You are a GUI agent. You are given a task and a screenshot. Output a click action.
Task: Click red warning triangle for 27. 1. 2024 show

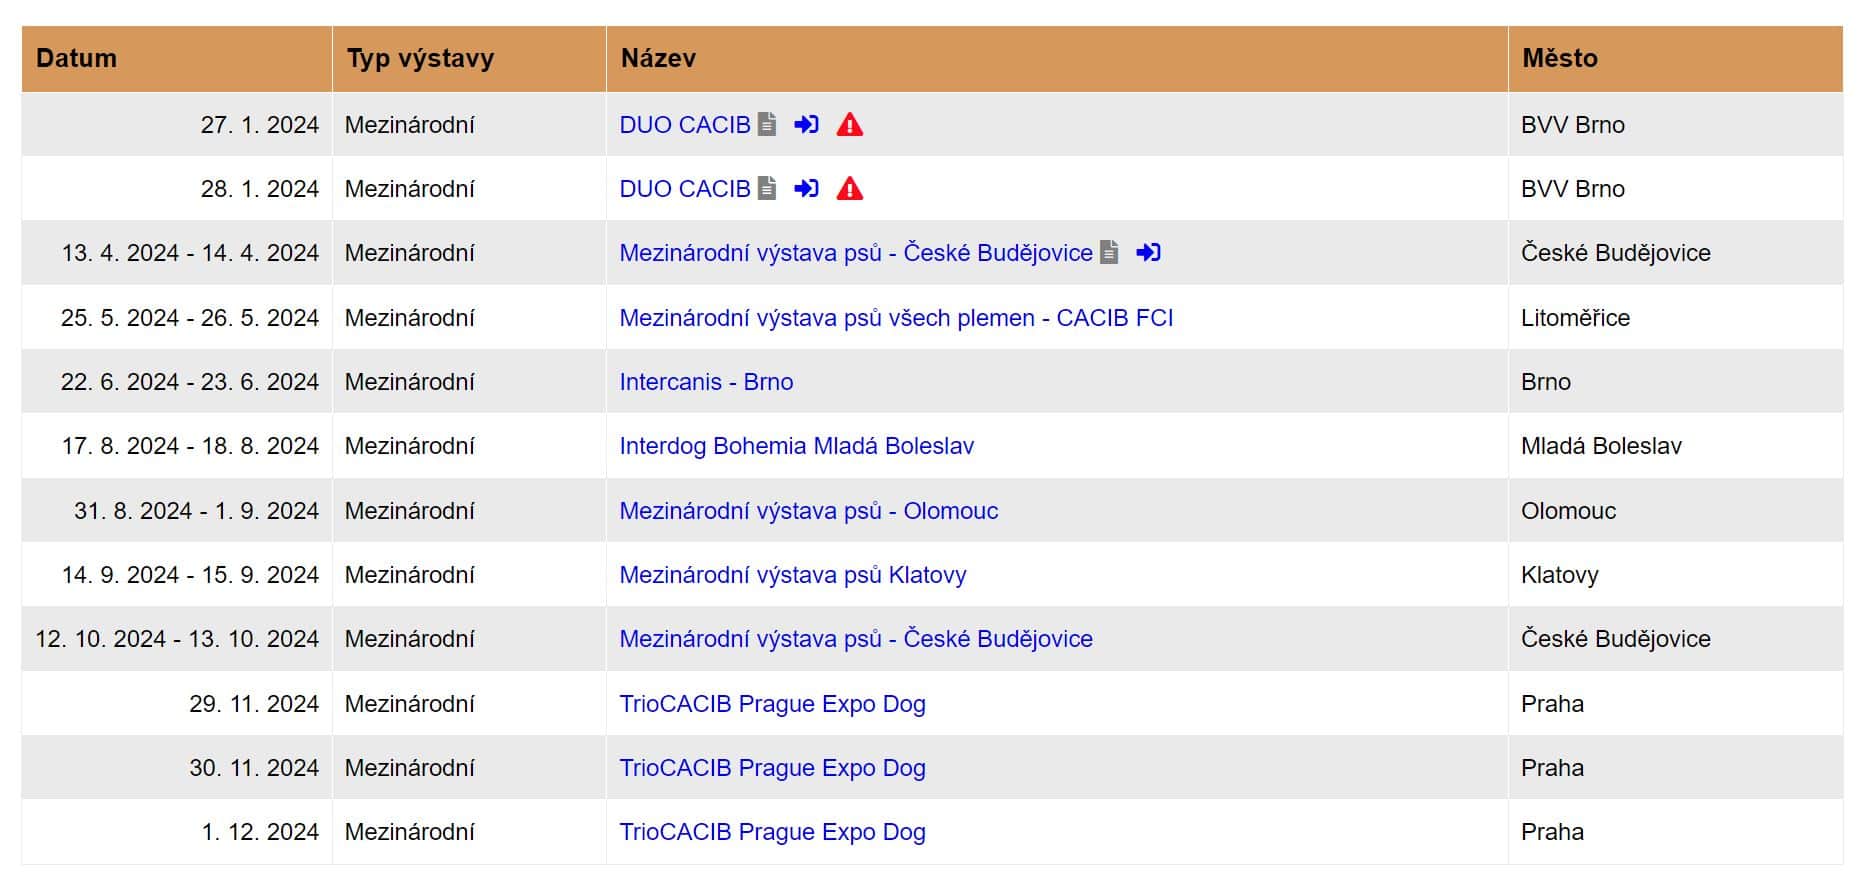click(850, 124)
